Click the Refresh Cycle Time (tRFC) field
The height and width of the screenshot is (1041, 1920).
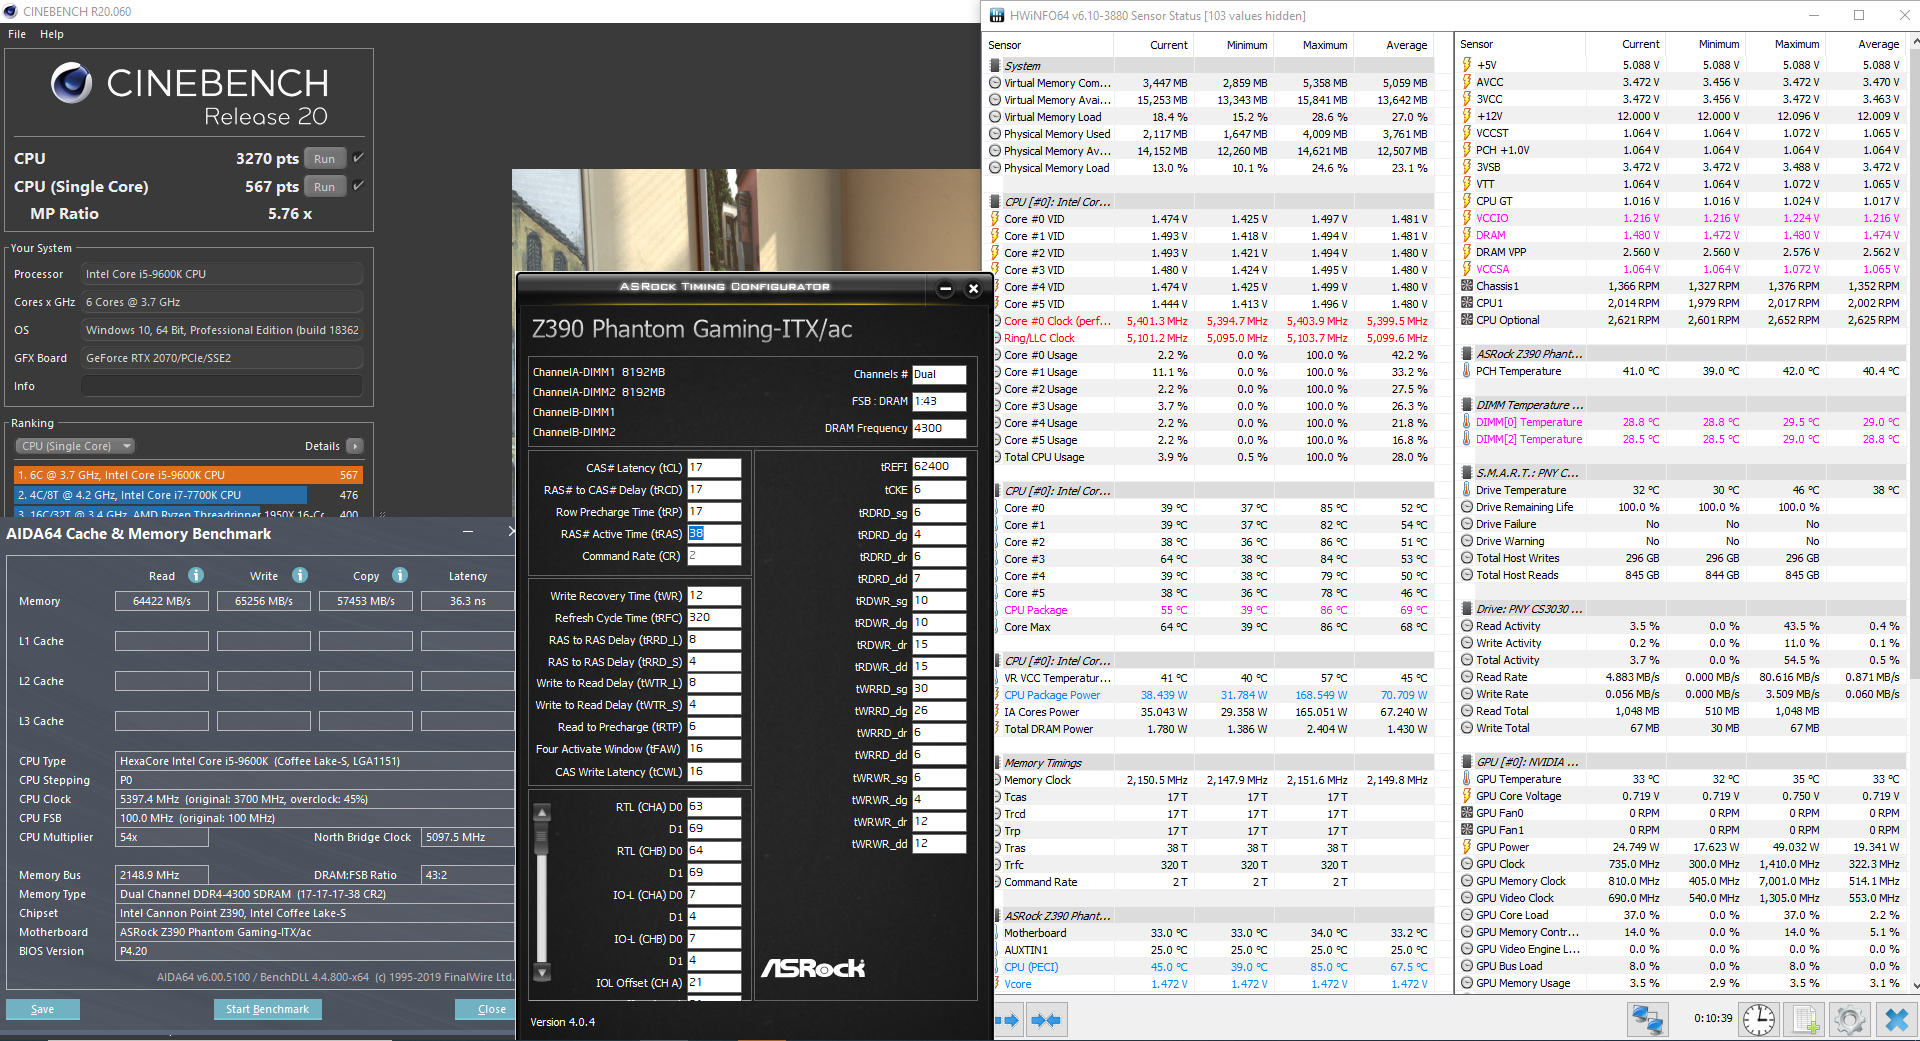(714, 618)
